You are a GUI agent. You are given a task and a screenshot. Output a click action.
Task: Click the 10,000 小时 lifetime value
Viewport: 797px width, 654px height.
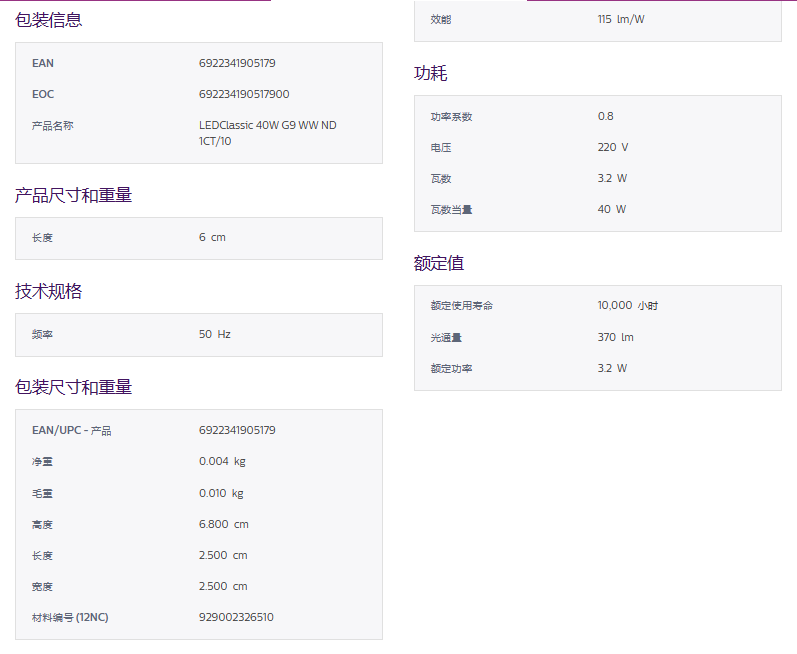(x=627, y=305)
